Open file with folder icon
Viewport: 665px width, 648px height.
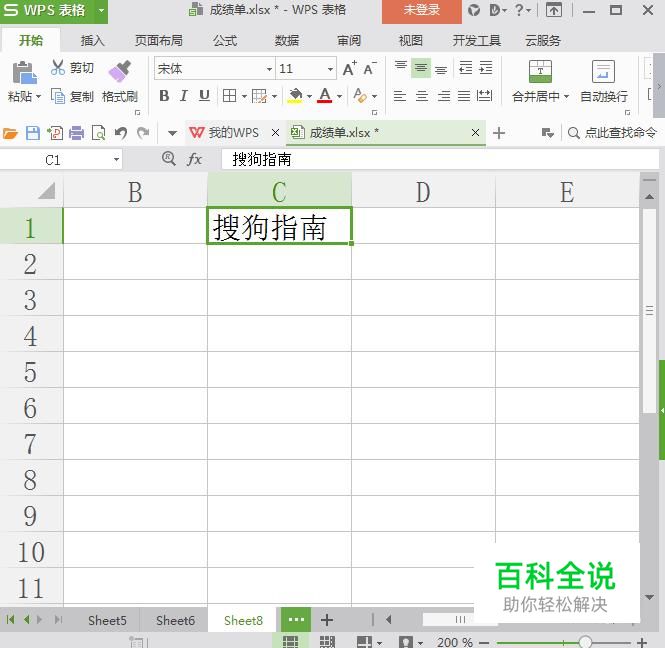tap(10, 134)
